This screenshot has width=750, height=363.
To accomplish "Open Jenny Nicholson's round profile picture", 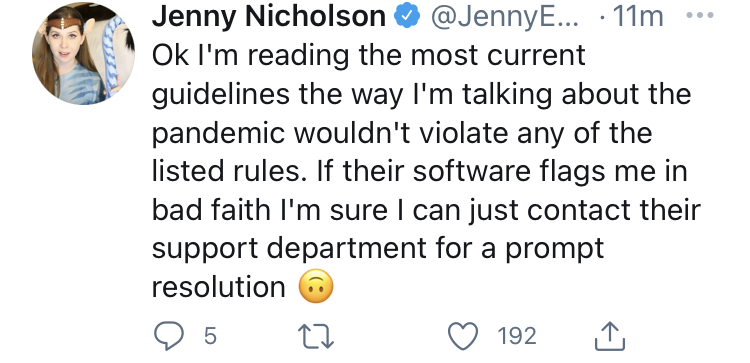I will (x=83, y=54).
